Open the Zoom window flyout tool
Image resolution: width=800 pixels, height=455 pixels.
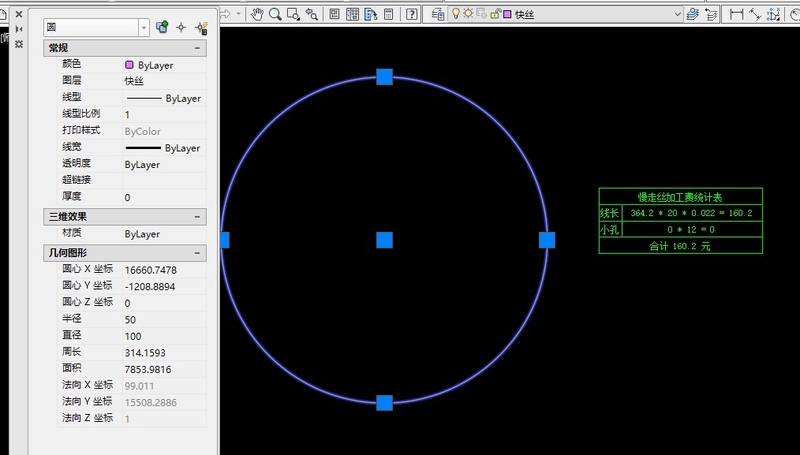[293, 14]
